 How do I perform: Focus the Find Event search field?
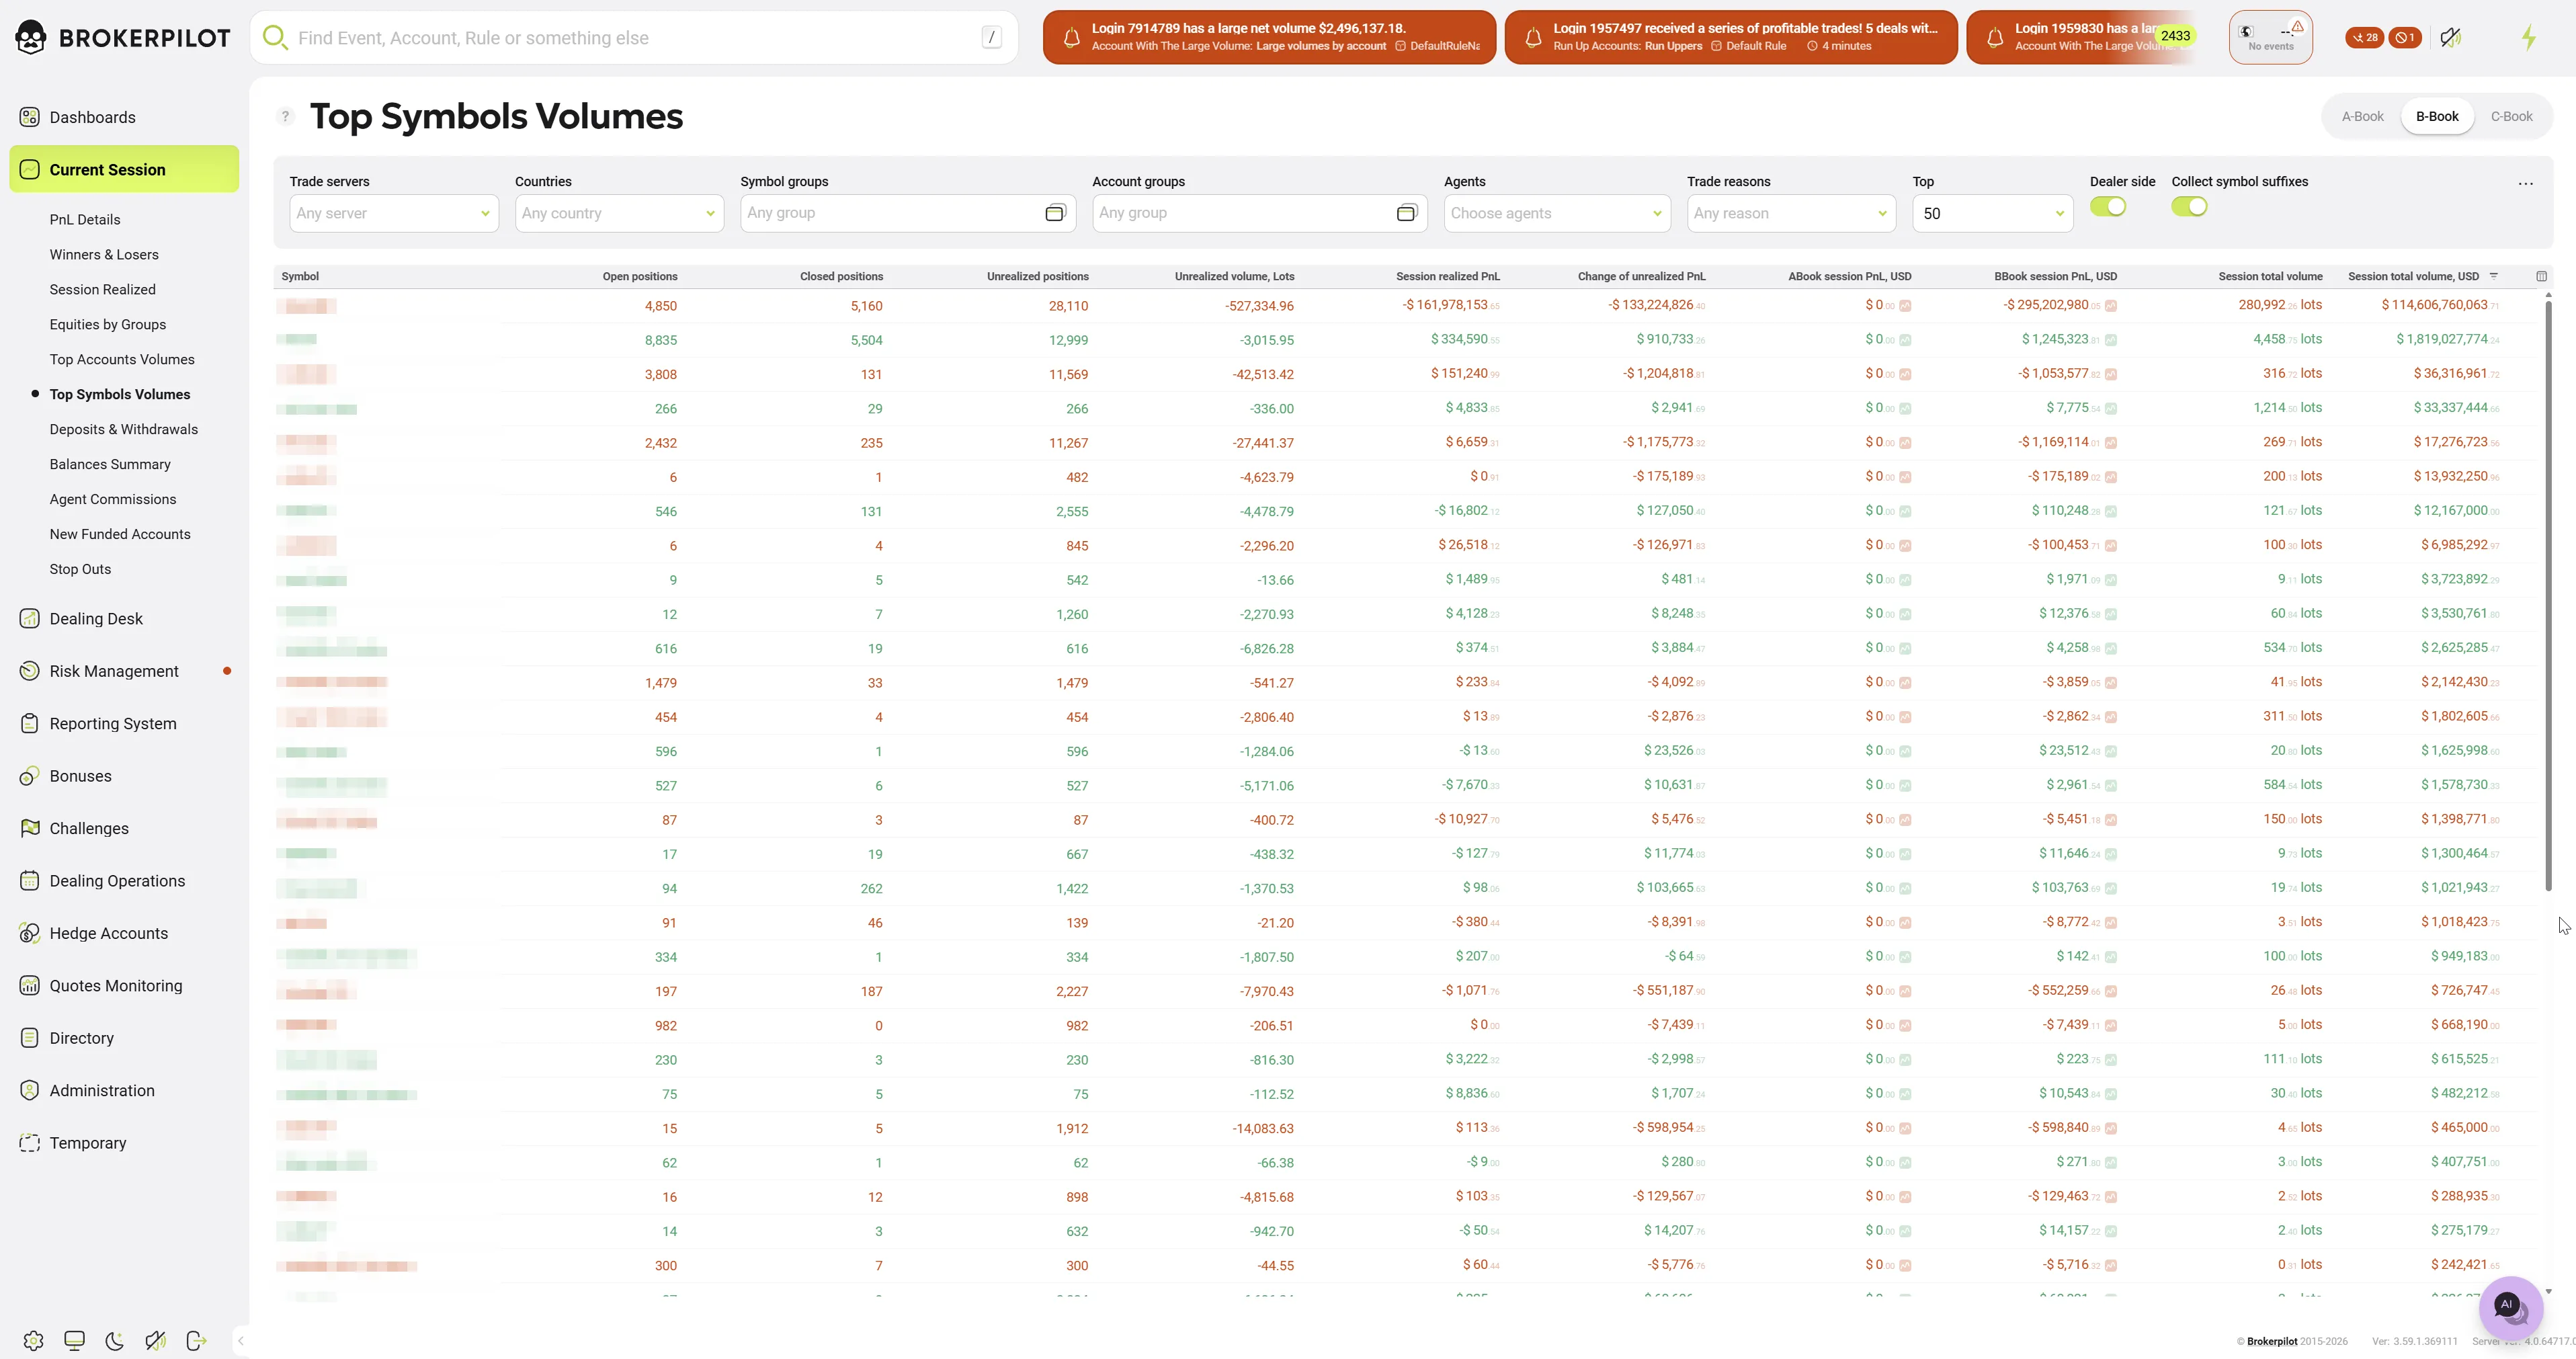tap(634, 38)
